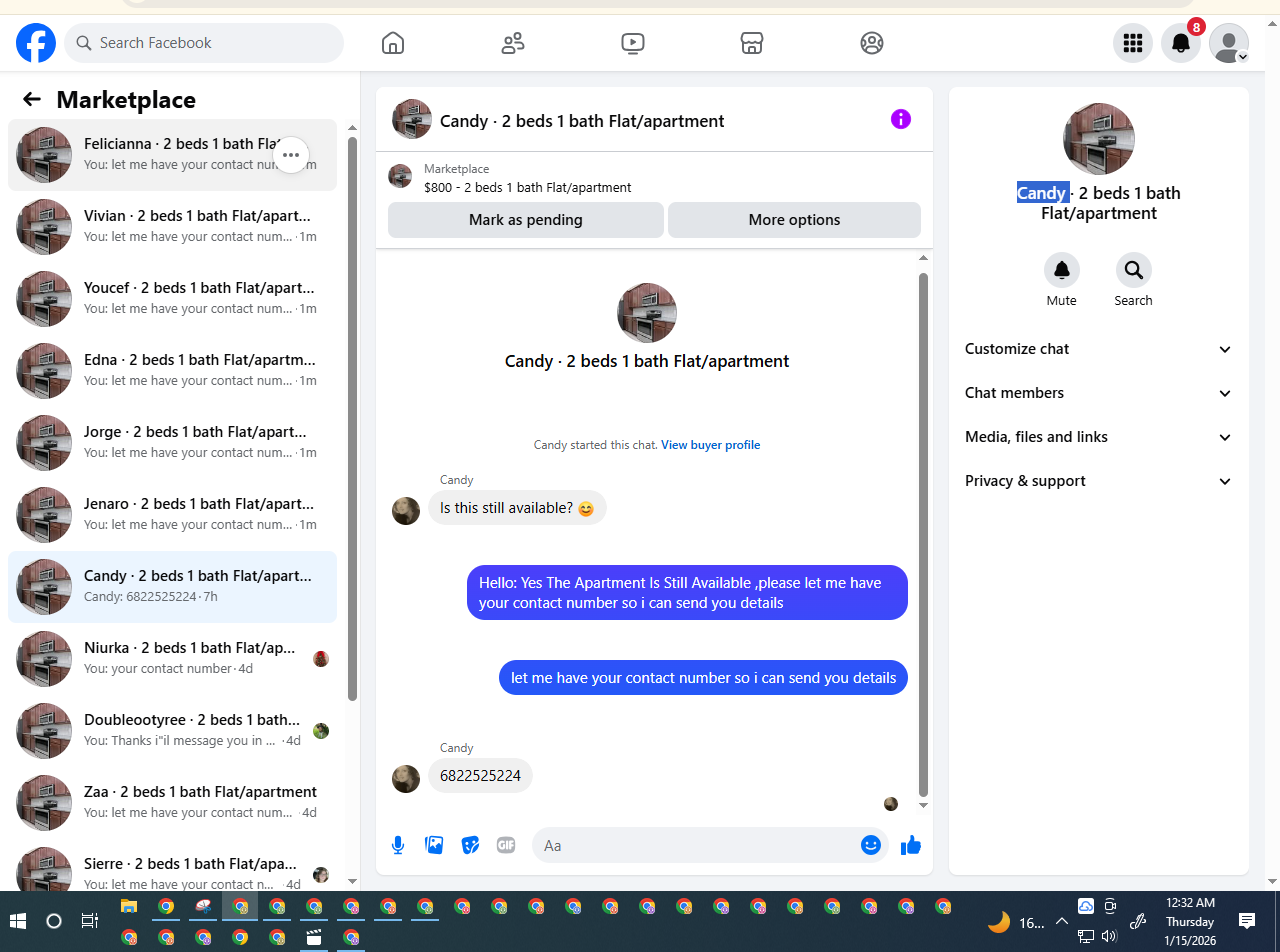This screenshot has width=1280, height=952.
Task: Choose a sticker using the sticker icon
Action: (470, 845)
